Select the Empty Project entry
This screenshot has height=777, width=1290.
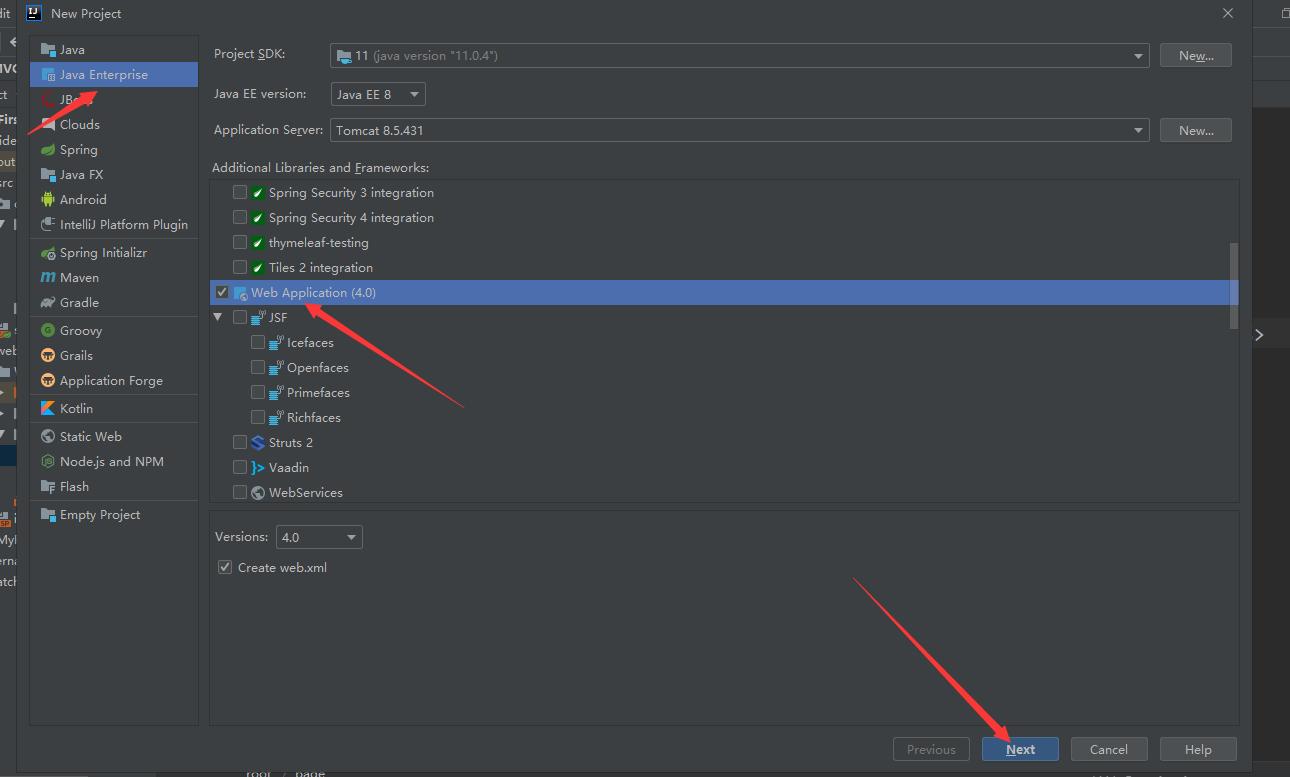(113, 514)
